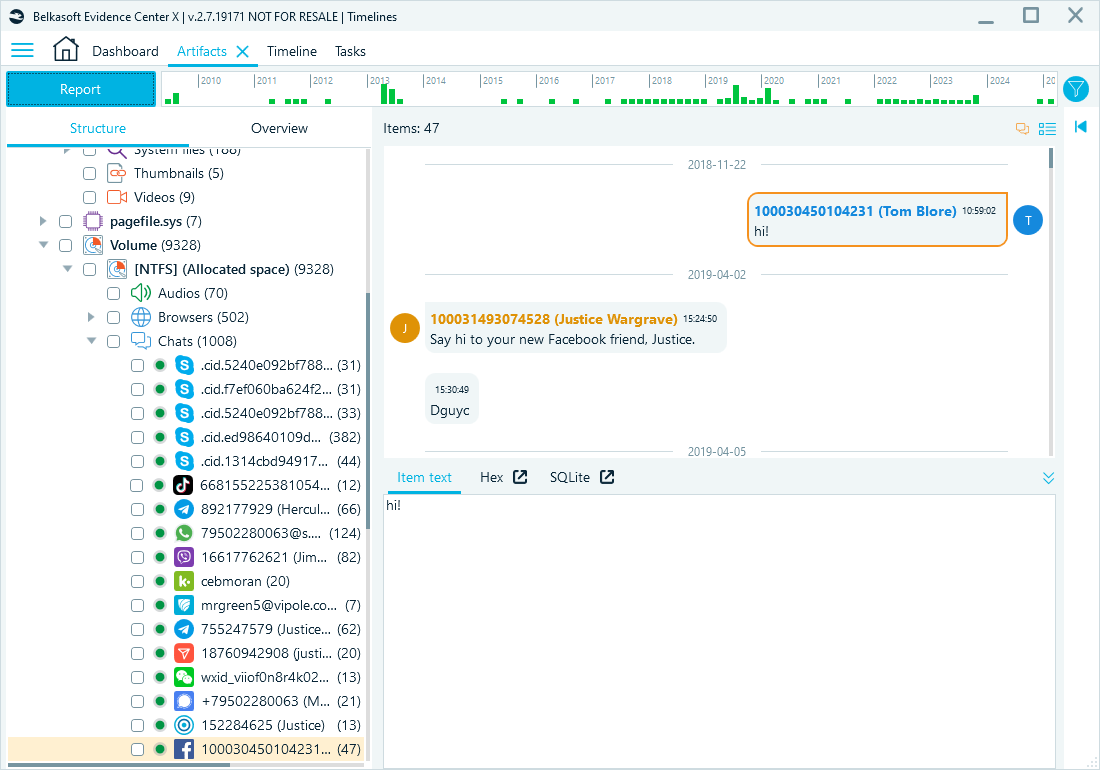Check the Chats (1008) checkbox
Viewport: 1100px width, 770px height.
tap(113, 341)
